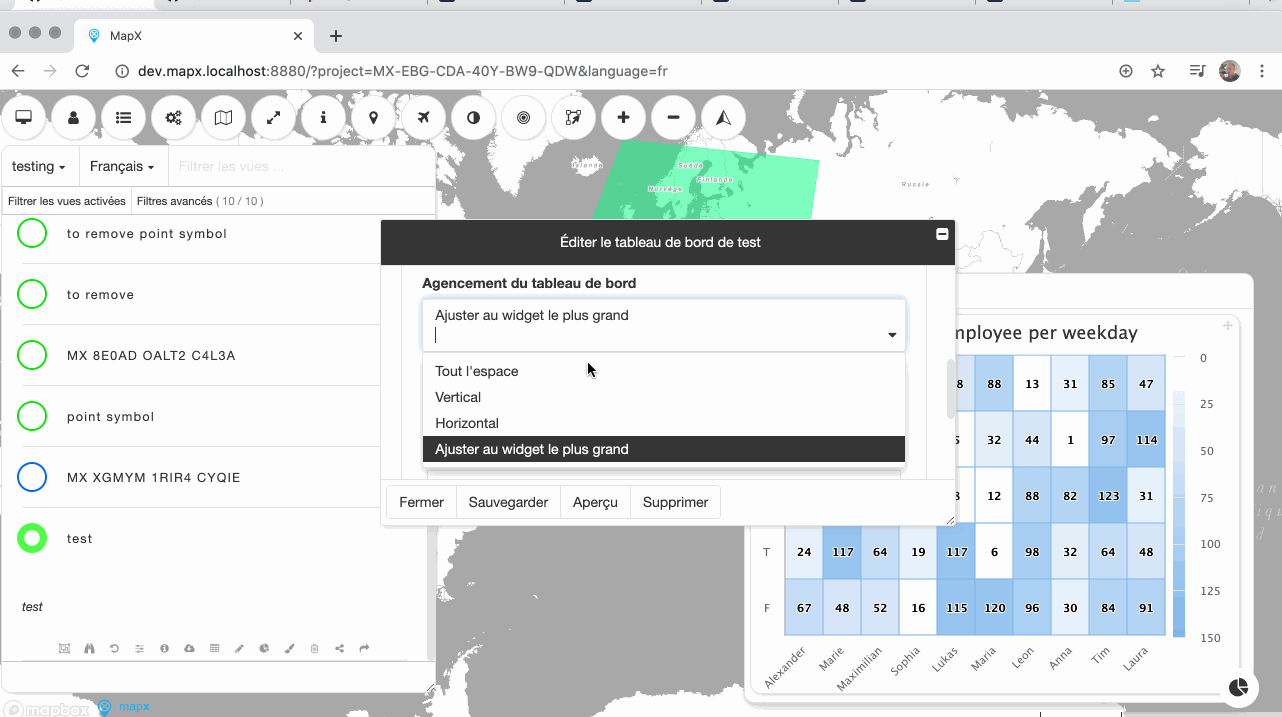
Task: Open the 'Français' language dropdown
Action: 122,165
